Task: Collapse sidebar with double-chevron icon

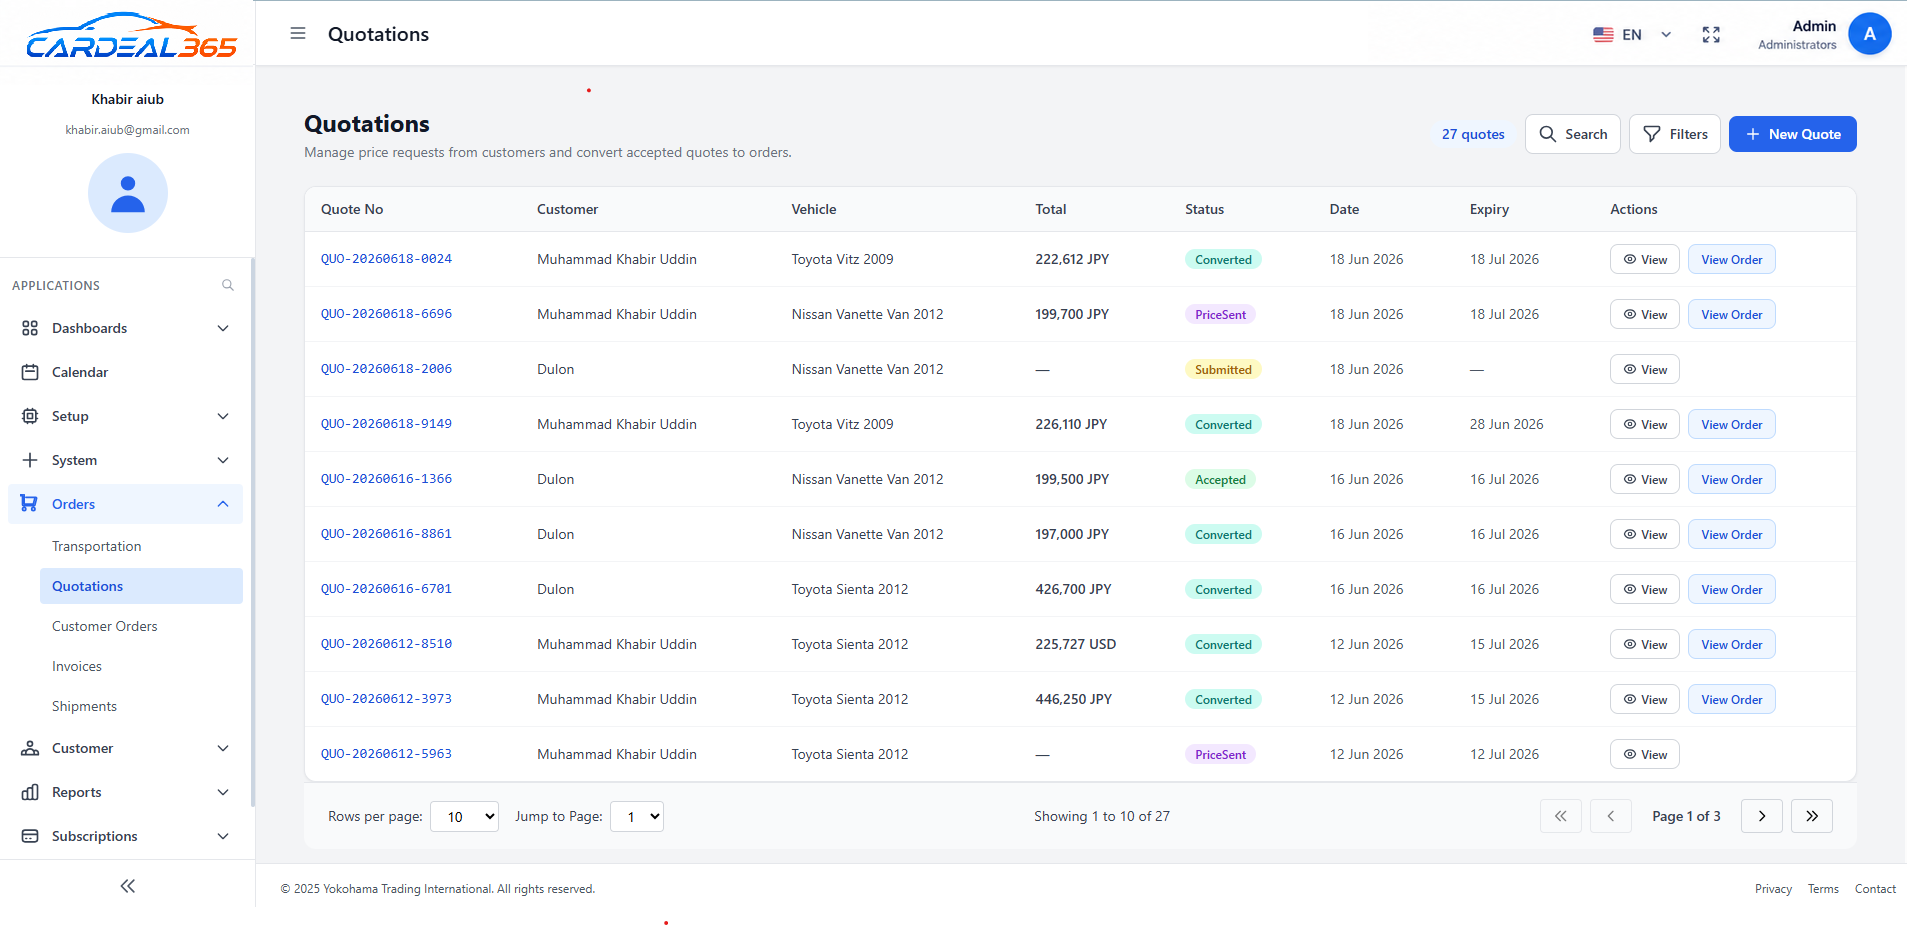Action: [128, 886]
